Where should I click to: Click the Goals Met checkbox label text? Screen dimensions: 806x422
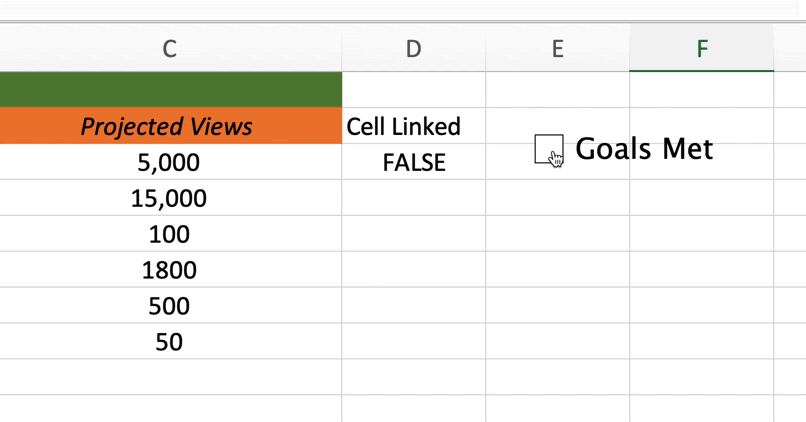tap(644, 149)
